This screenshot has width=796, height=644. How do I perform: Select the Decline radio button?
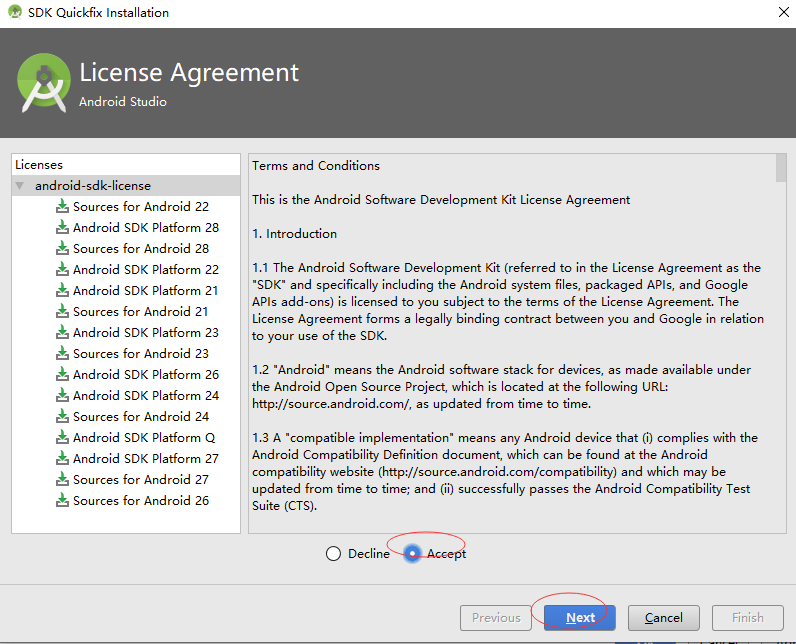tap(333, 554)
